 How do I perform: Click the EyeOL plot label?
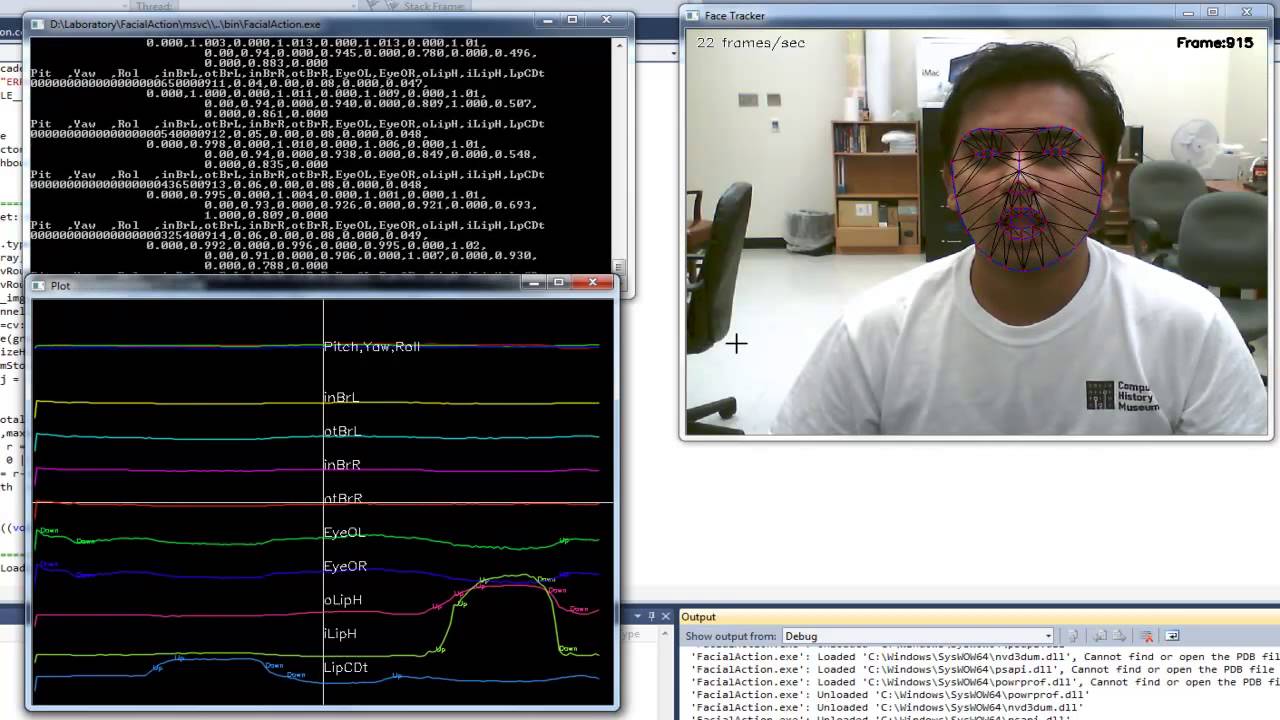point(345,533)
